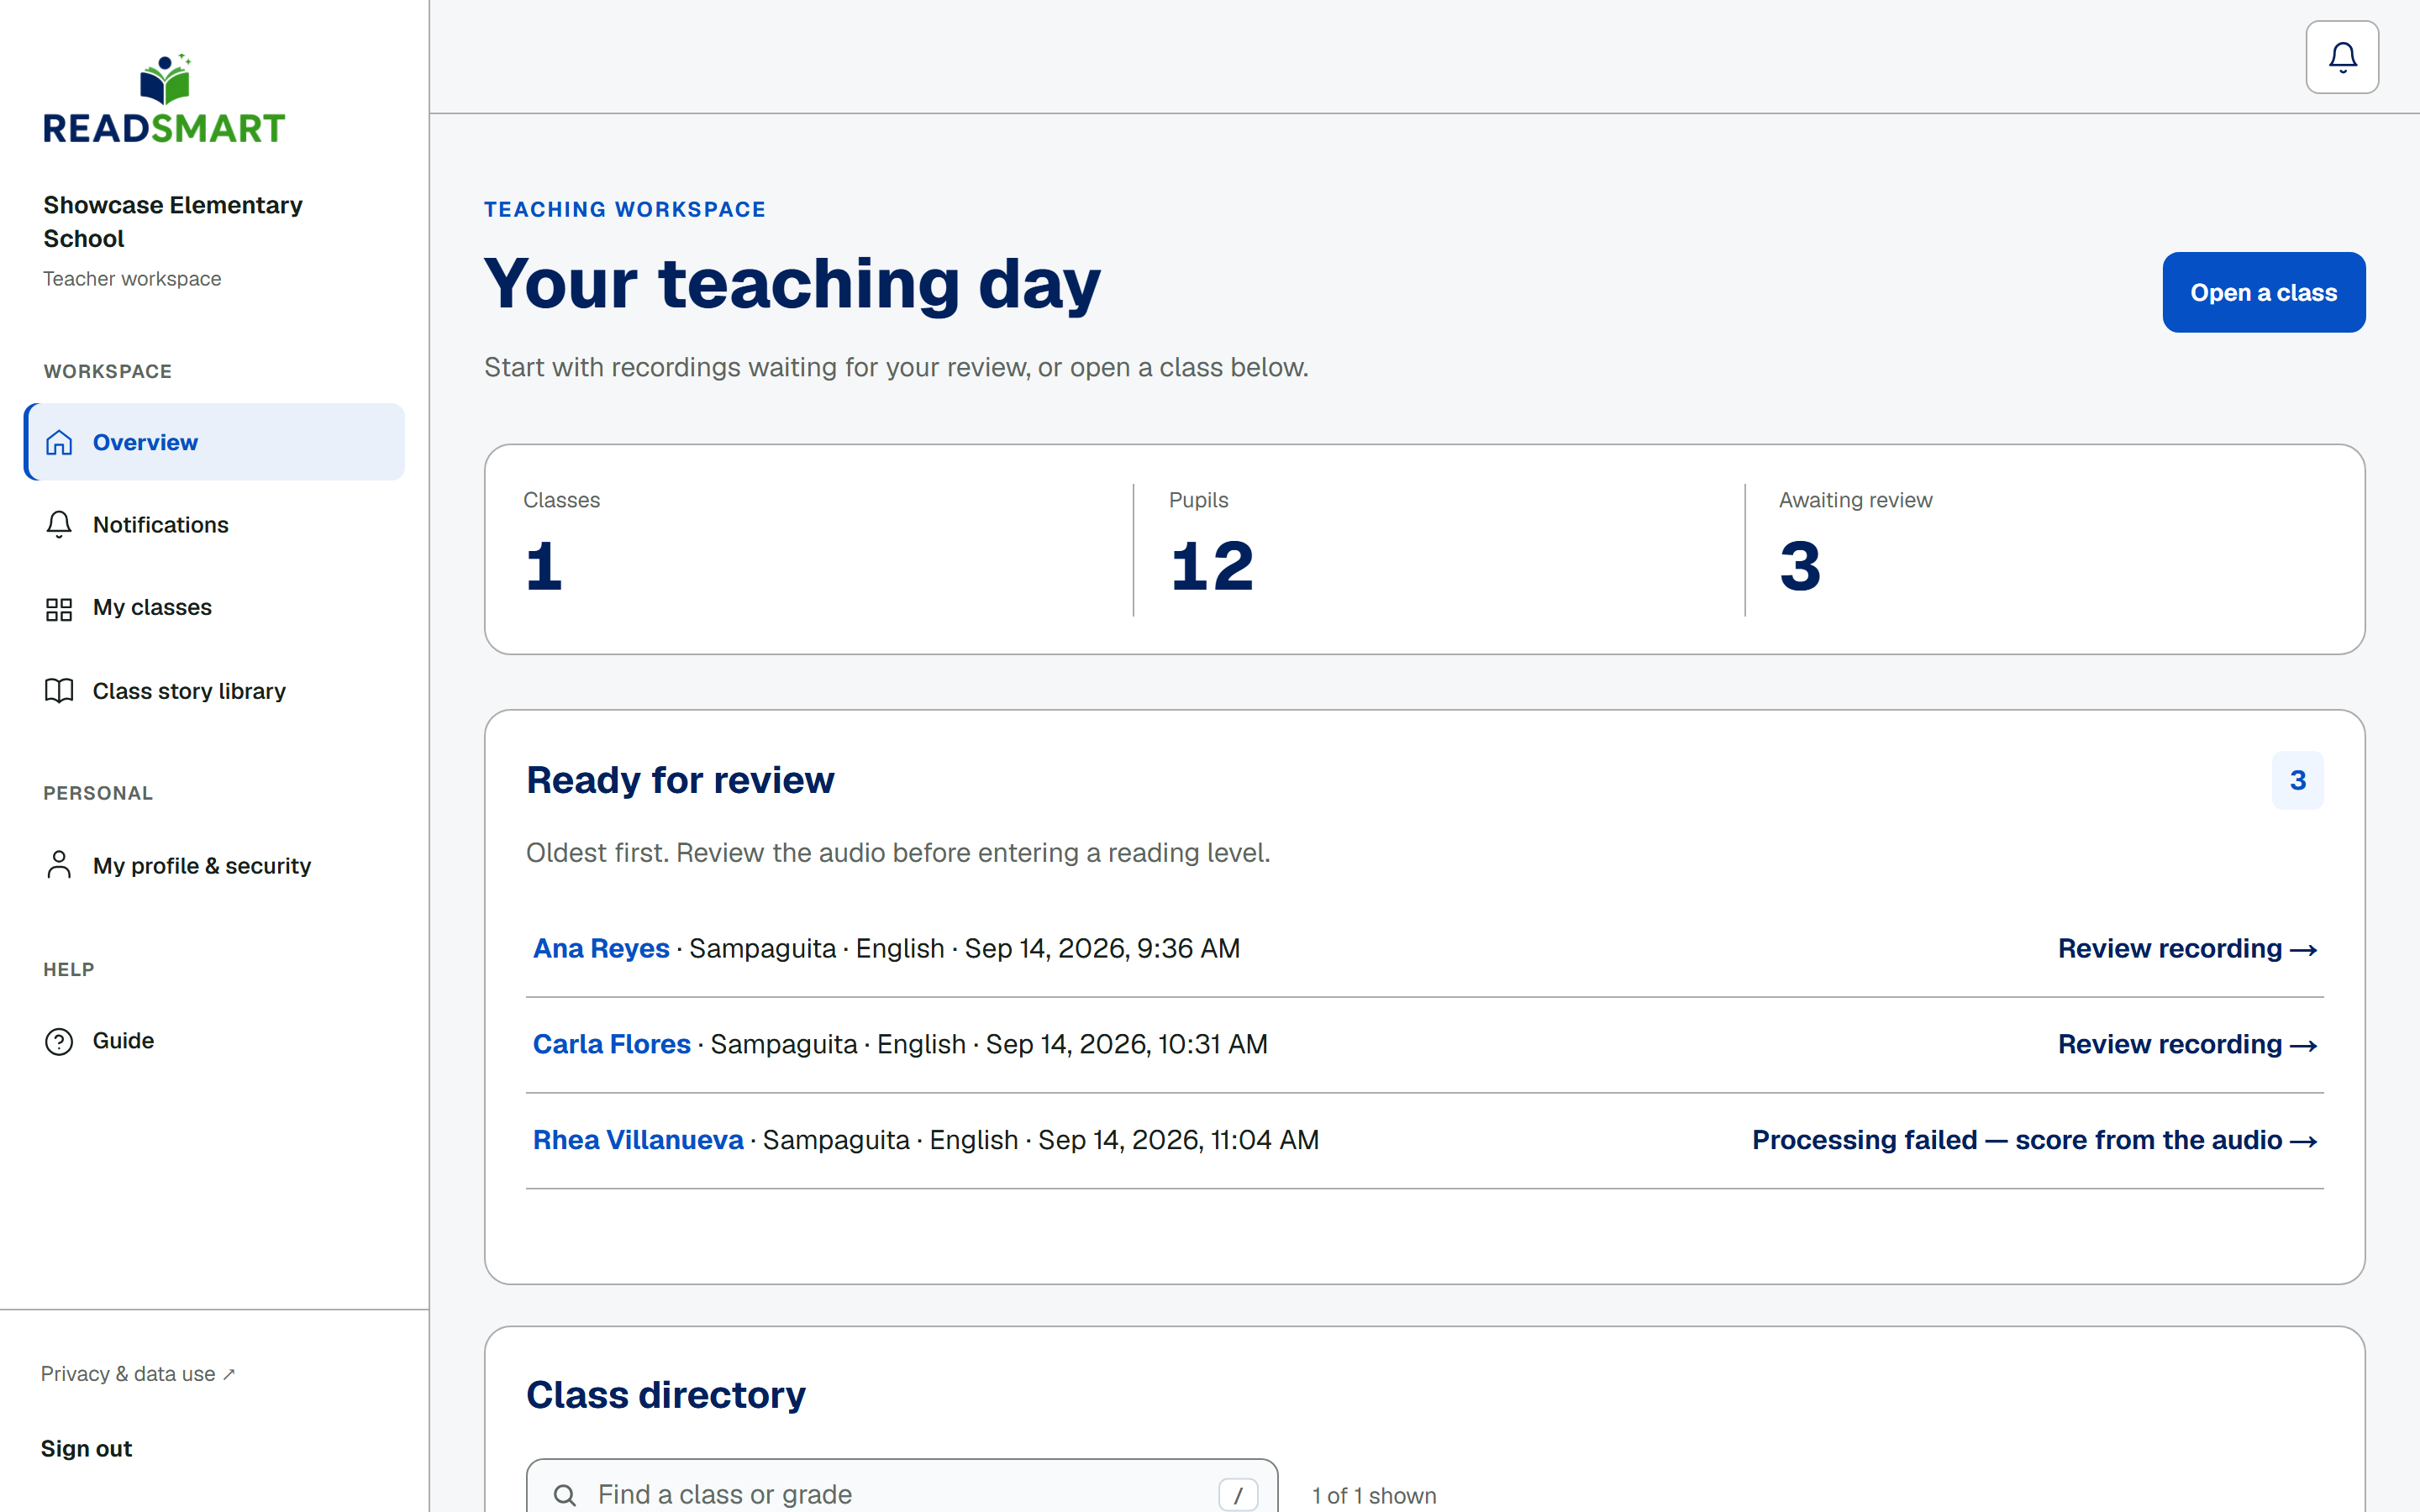Click the Guide question mark icon

[59, 1041]
